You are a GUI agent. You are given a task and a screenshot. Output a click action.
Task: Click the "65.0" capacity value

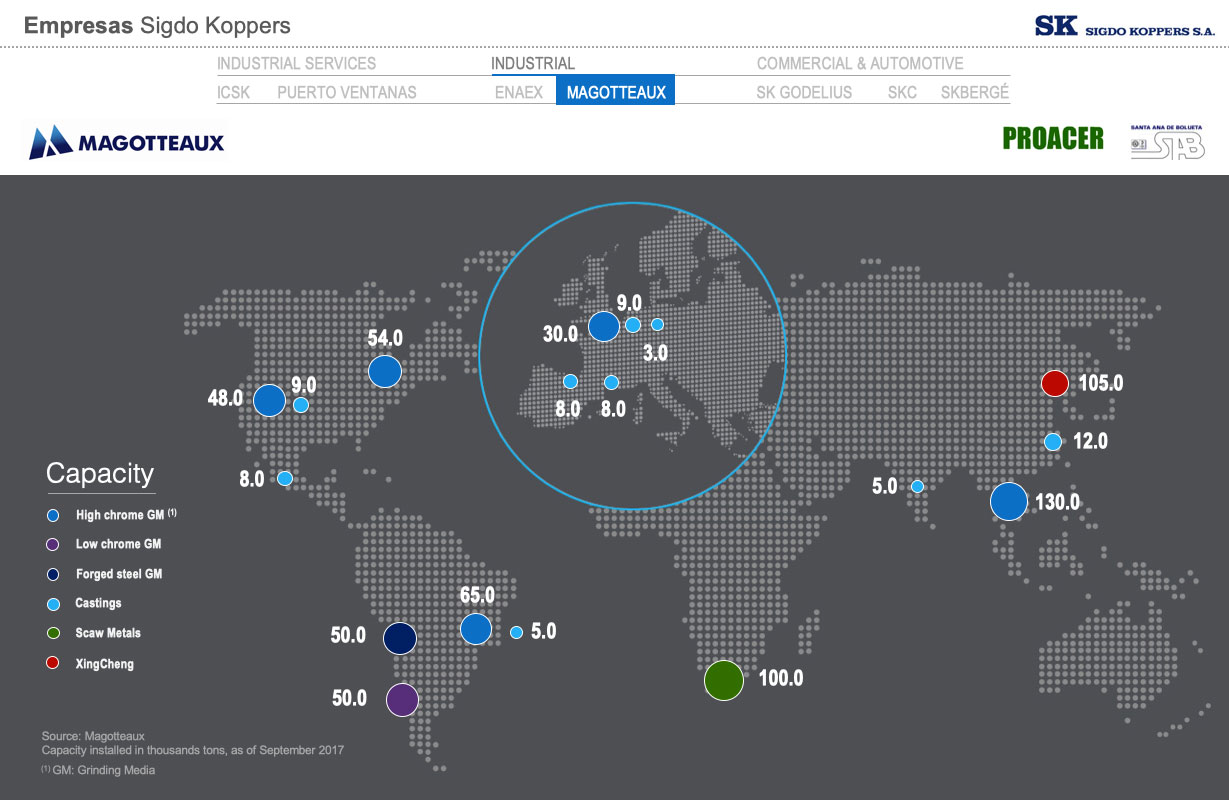click(477, 596)
